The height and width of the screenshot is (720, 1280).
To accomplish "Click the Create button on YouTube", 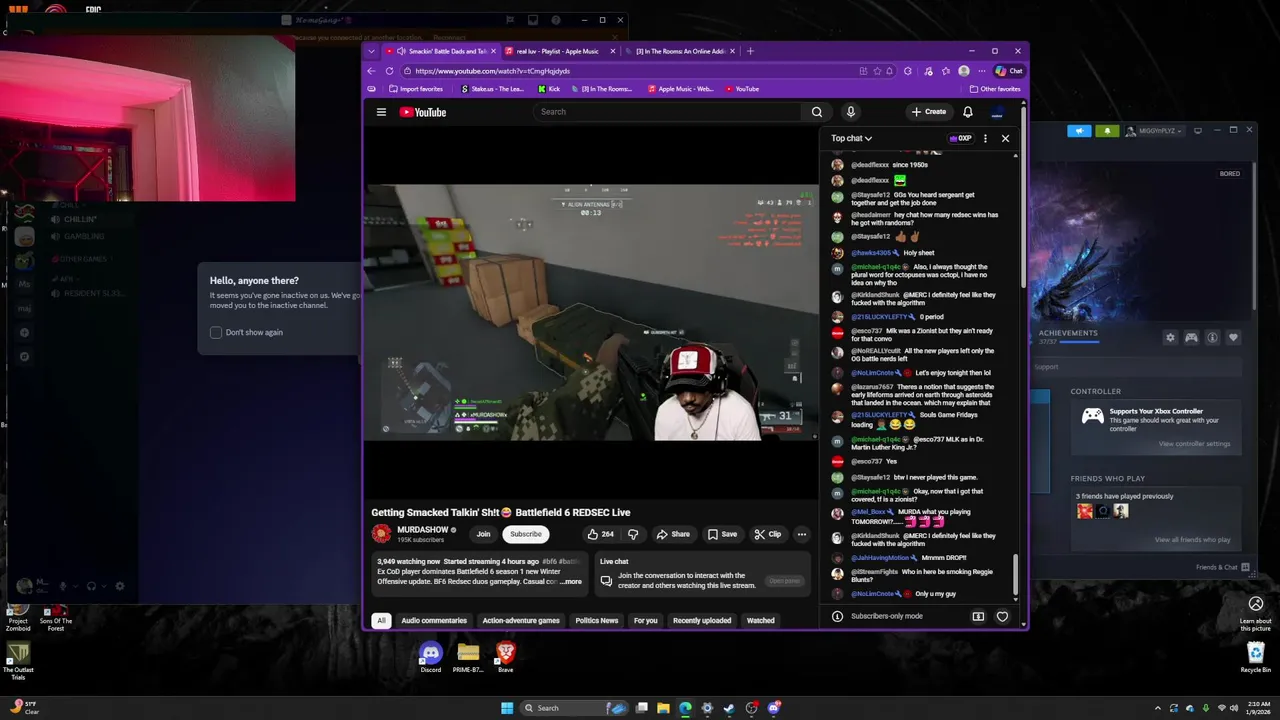I will tap(928, 112).
